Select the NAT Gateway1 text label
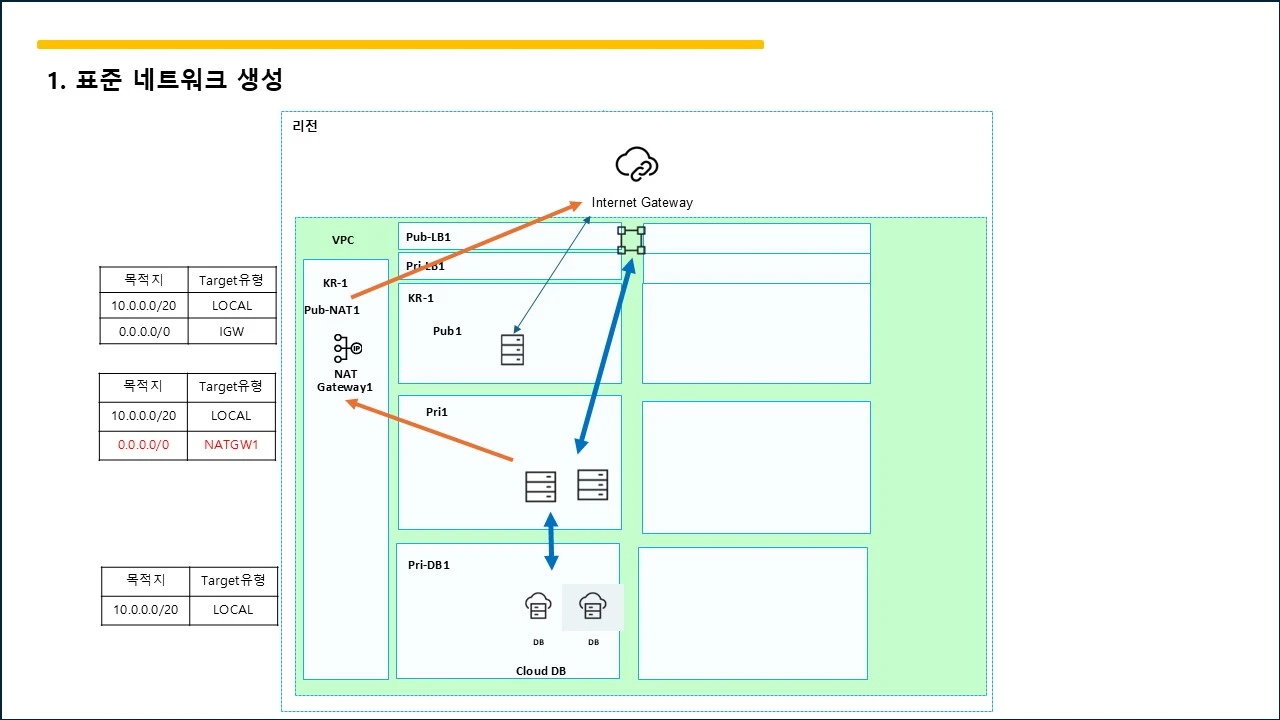Screen dimensions: 1280x720 [x=345, y=380]
